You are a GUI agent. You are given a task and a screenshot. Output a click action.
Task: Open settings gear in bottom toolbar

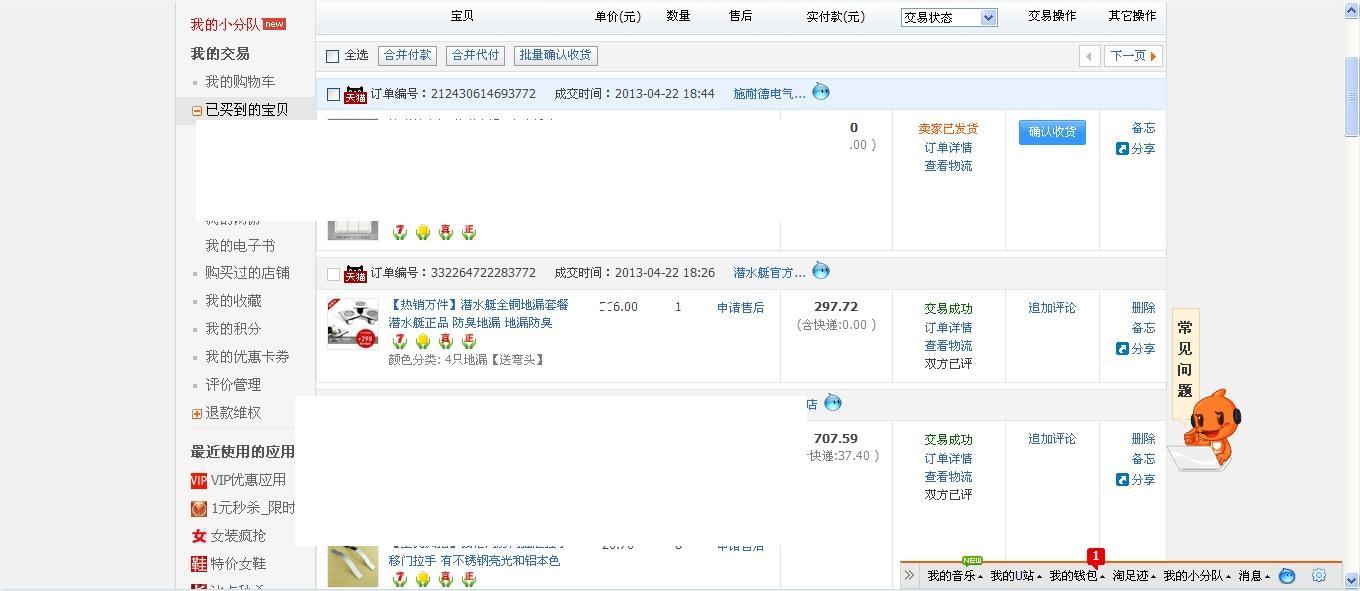click(1319, 575)
